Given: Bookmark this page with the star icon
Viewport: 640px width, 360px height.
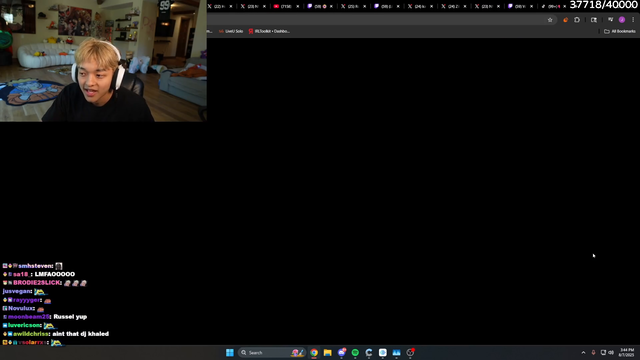Looking at the screenshot, I should click(x=550, y=20).
